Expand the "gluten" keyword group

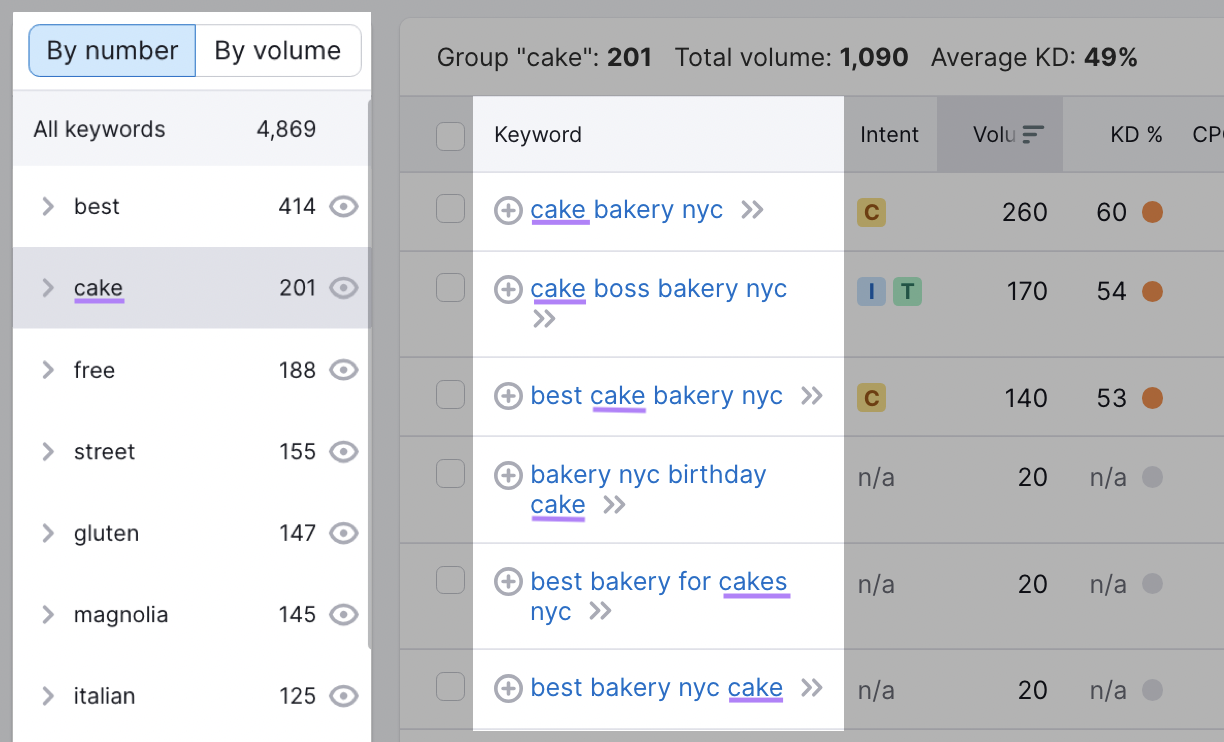tap(46, 533)
